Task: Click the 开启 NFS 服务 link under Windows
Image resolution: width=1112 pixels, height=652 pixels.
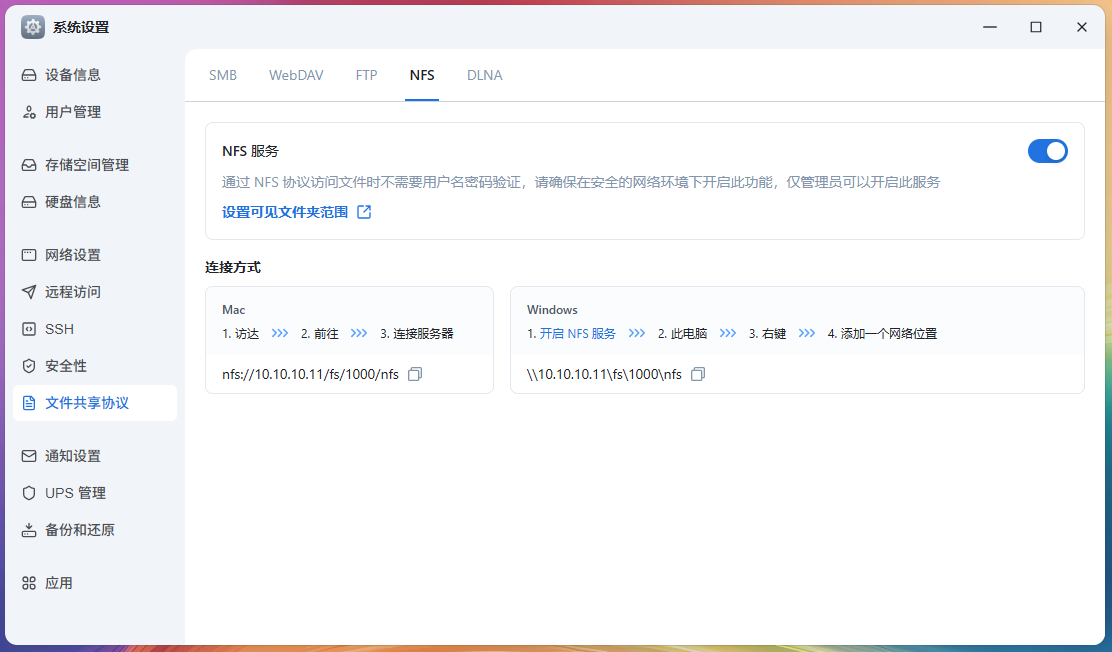Action: coord(577,334)
